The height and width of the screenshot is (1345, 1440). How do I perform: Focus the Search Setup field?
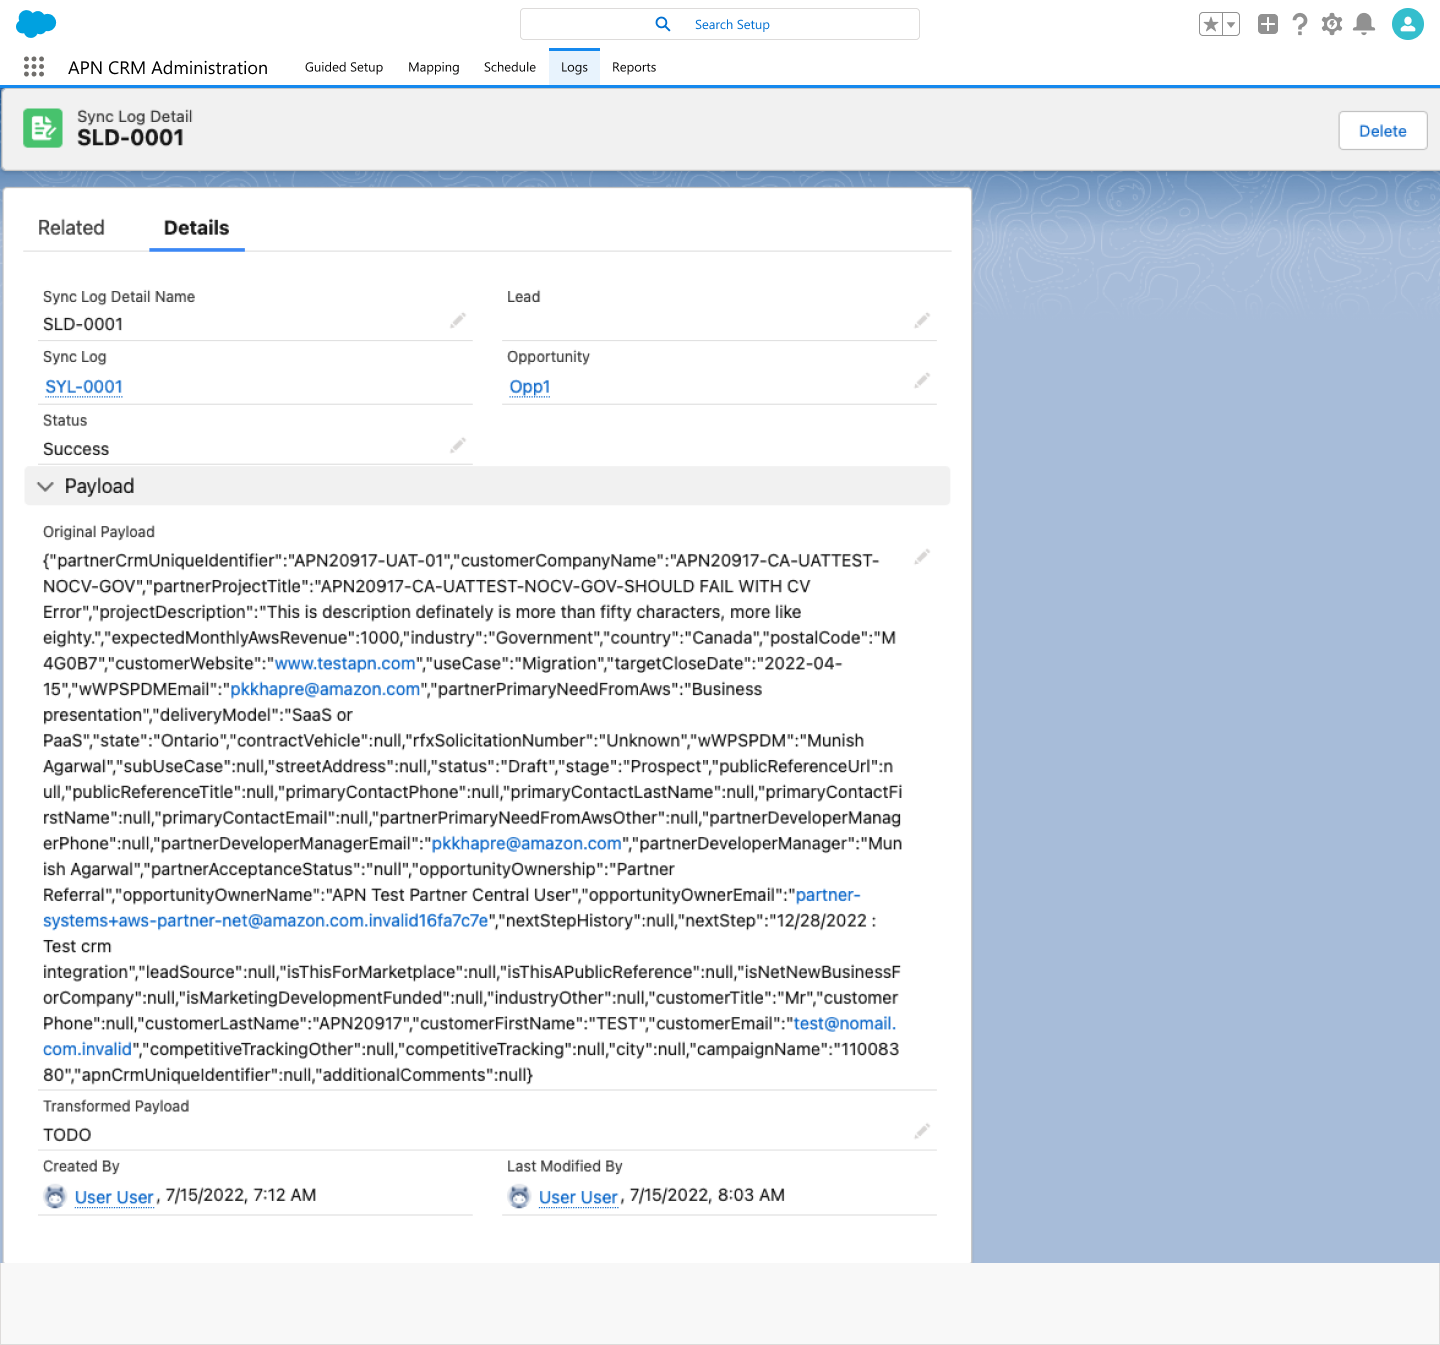720,24
